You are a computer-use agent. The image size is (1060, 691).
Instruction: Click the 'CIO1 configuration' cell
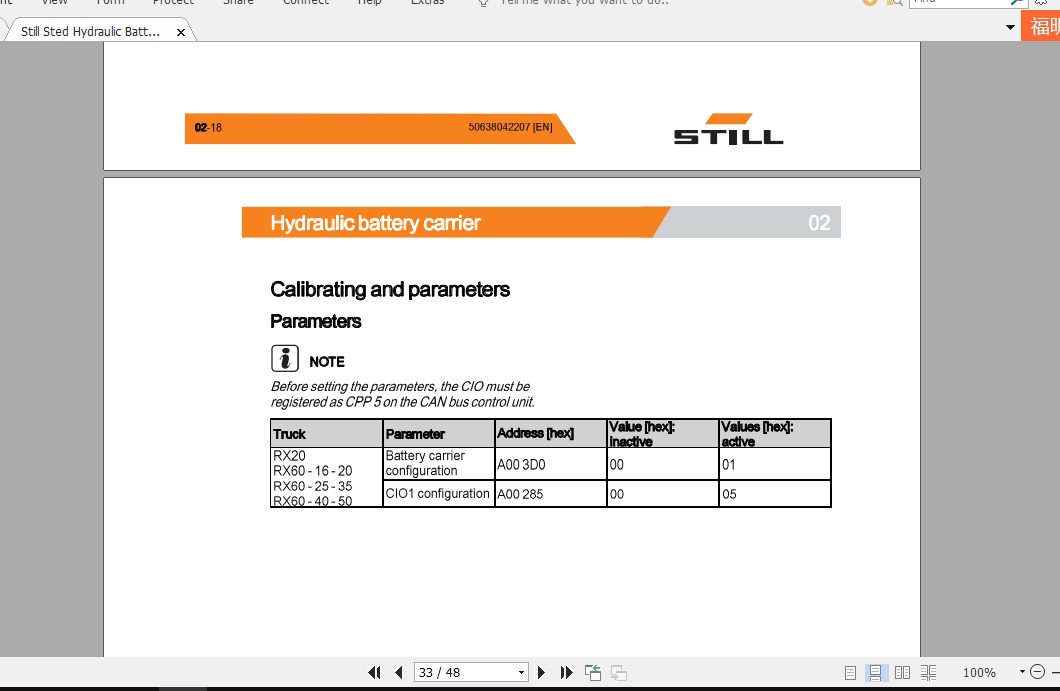click(437, 494)
